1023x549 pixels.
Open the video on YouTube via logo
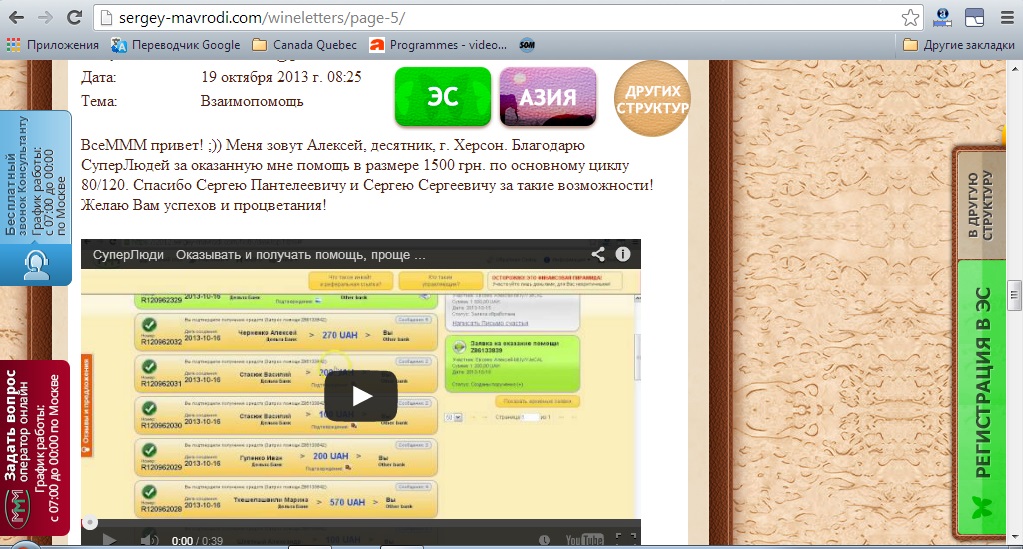point(584,540)
